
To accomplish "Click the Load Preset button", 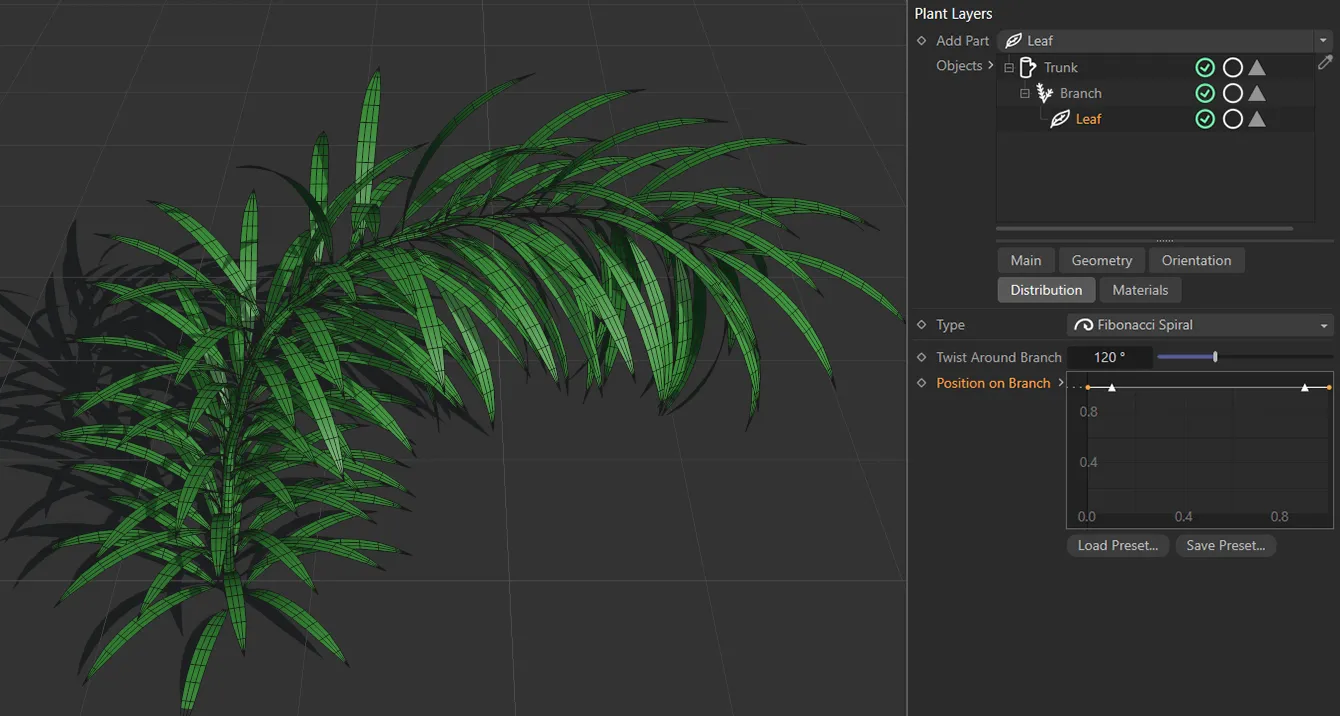I will [1117, 545].
